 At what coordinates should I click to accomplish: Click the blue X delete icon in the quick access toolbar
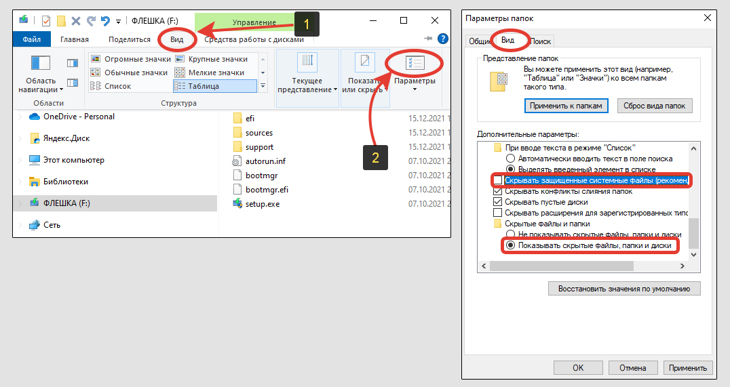pos(76,21)
